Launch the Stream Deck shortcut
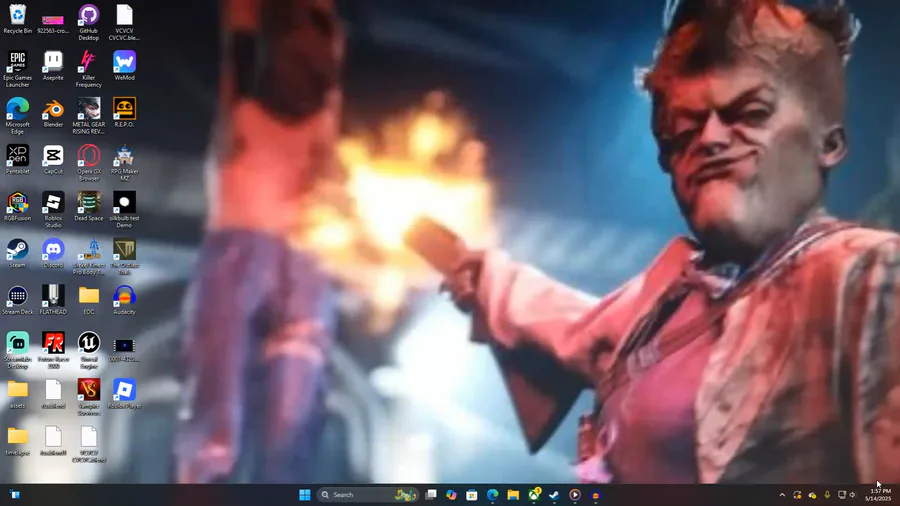Screen dimensions: 900x506 coord(17,300)
